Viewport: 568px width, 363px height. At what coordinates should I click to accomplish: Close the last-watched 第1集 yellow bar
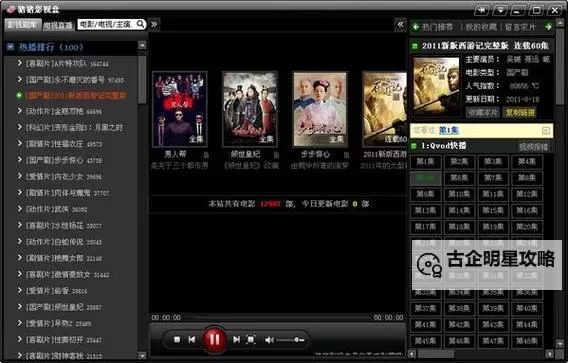546,130
